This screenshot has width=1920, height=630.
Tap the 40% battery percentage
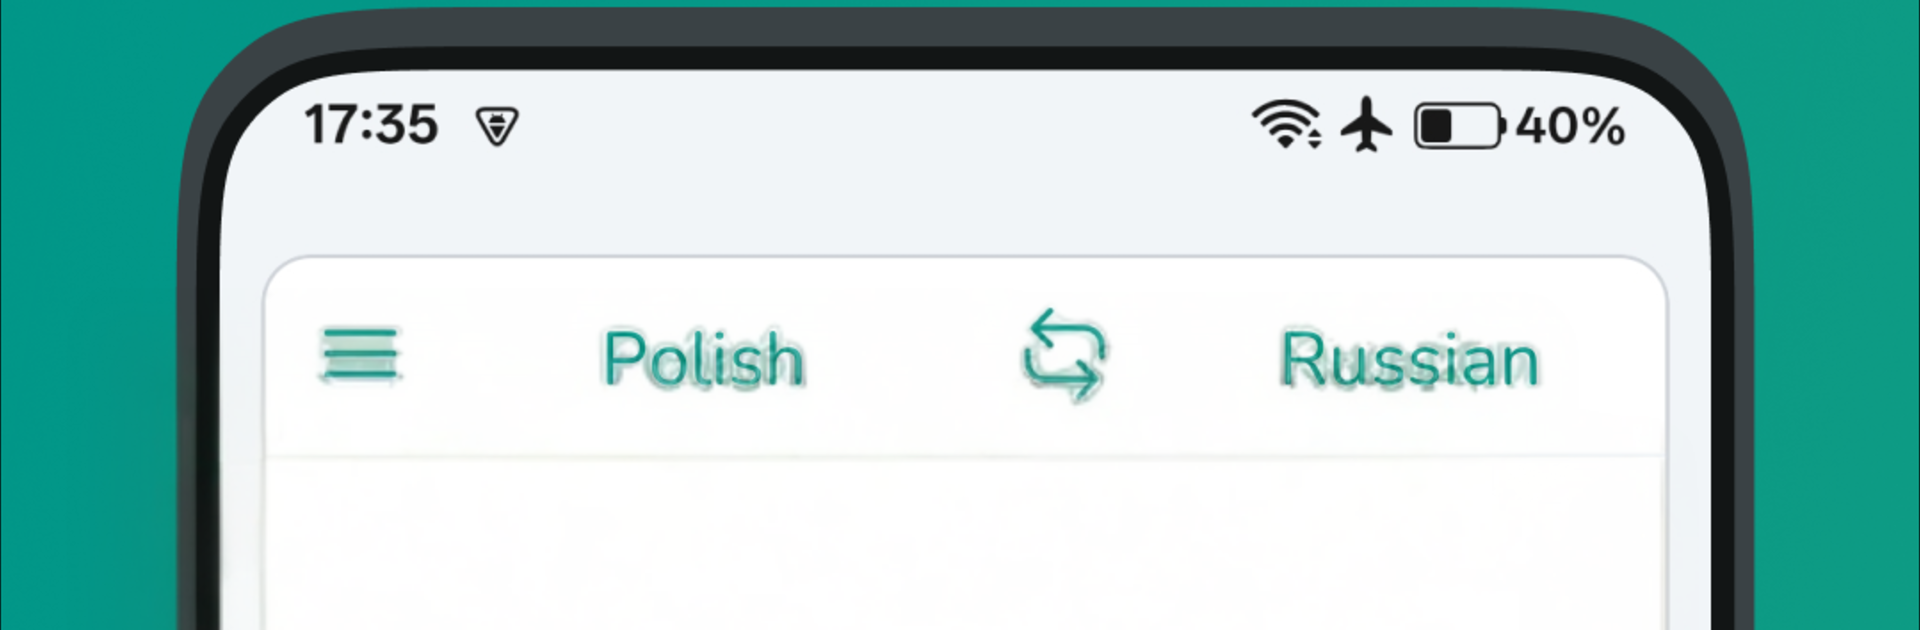(x=1570, y=127)
